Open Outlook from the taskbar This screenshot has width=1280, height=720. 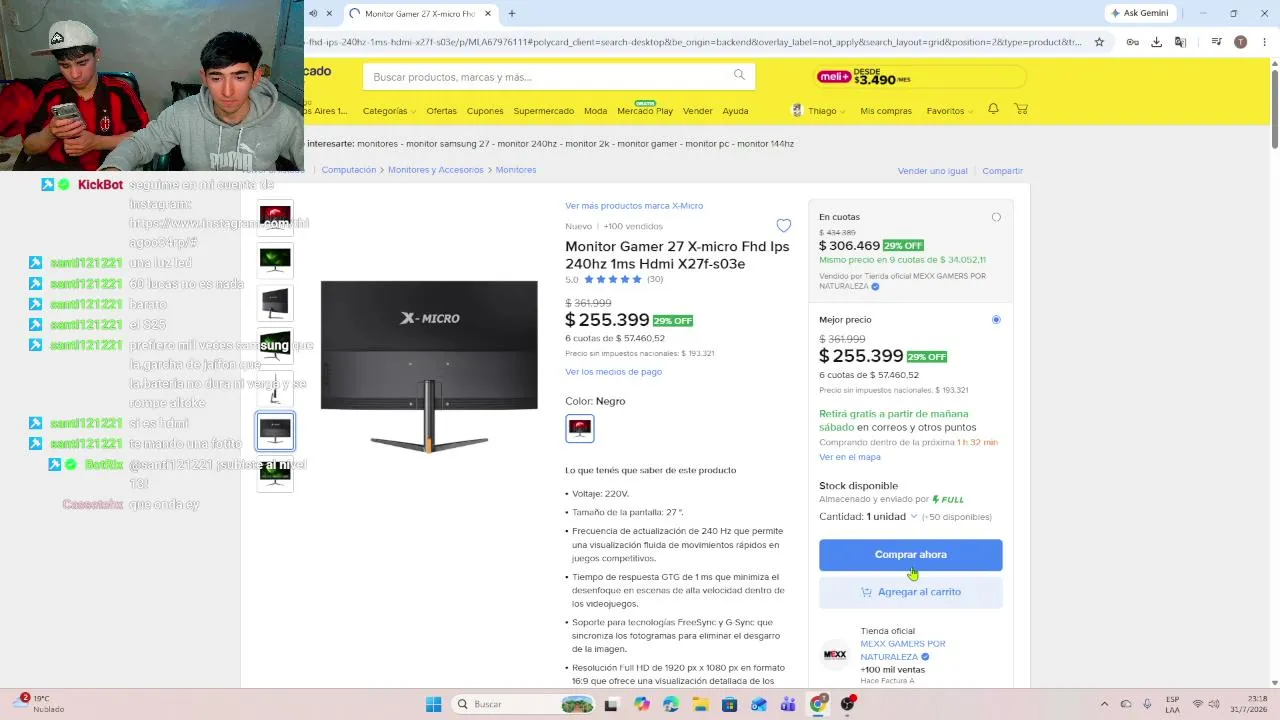pos(759,704)
